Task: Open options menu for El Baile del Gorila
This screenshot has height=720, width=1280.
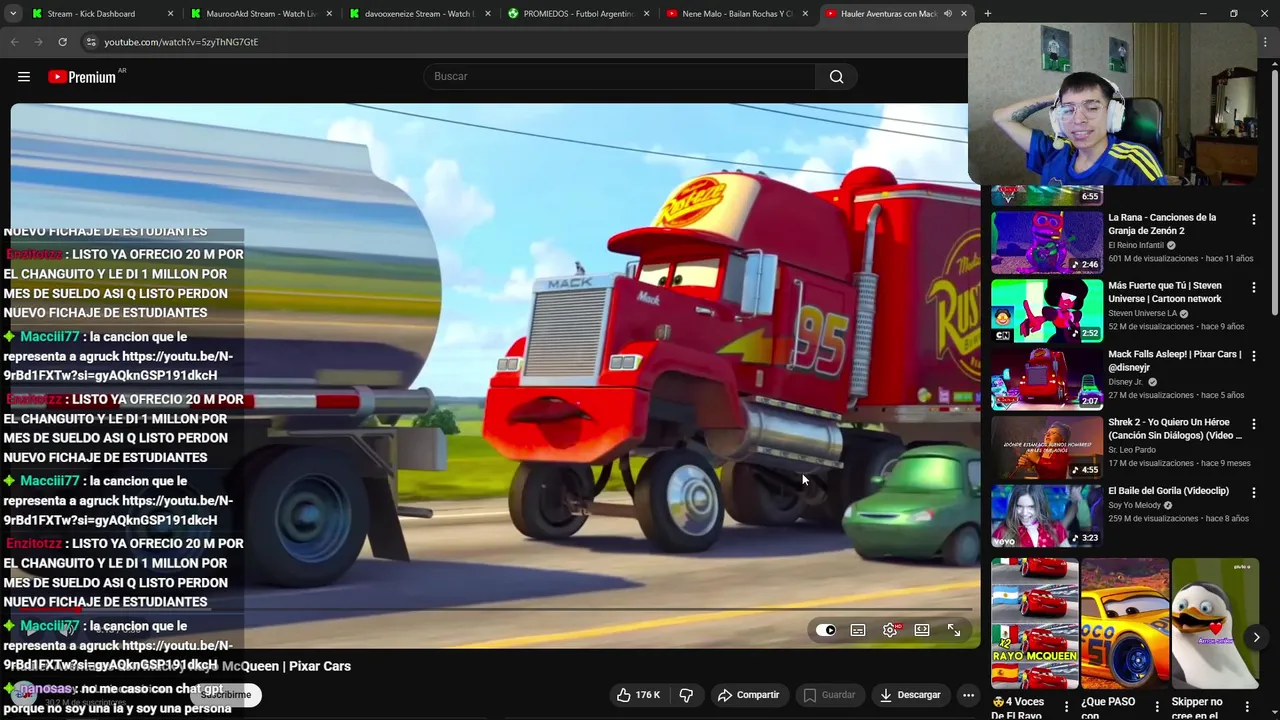Action: click(x=1254, y=492)
